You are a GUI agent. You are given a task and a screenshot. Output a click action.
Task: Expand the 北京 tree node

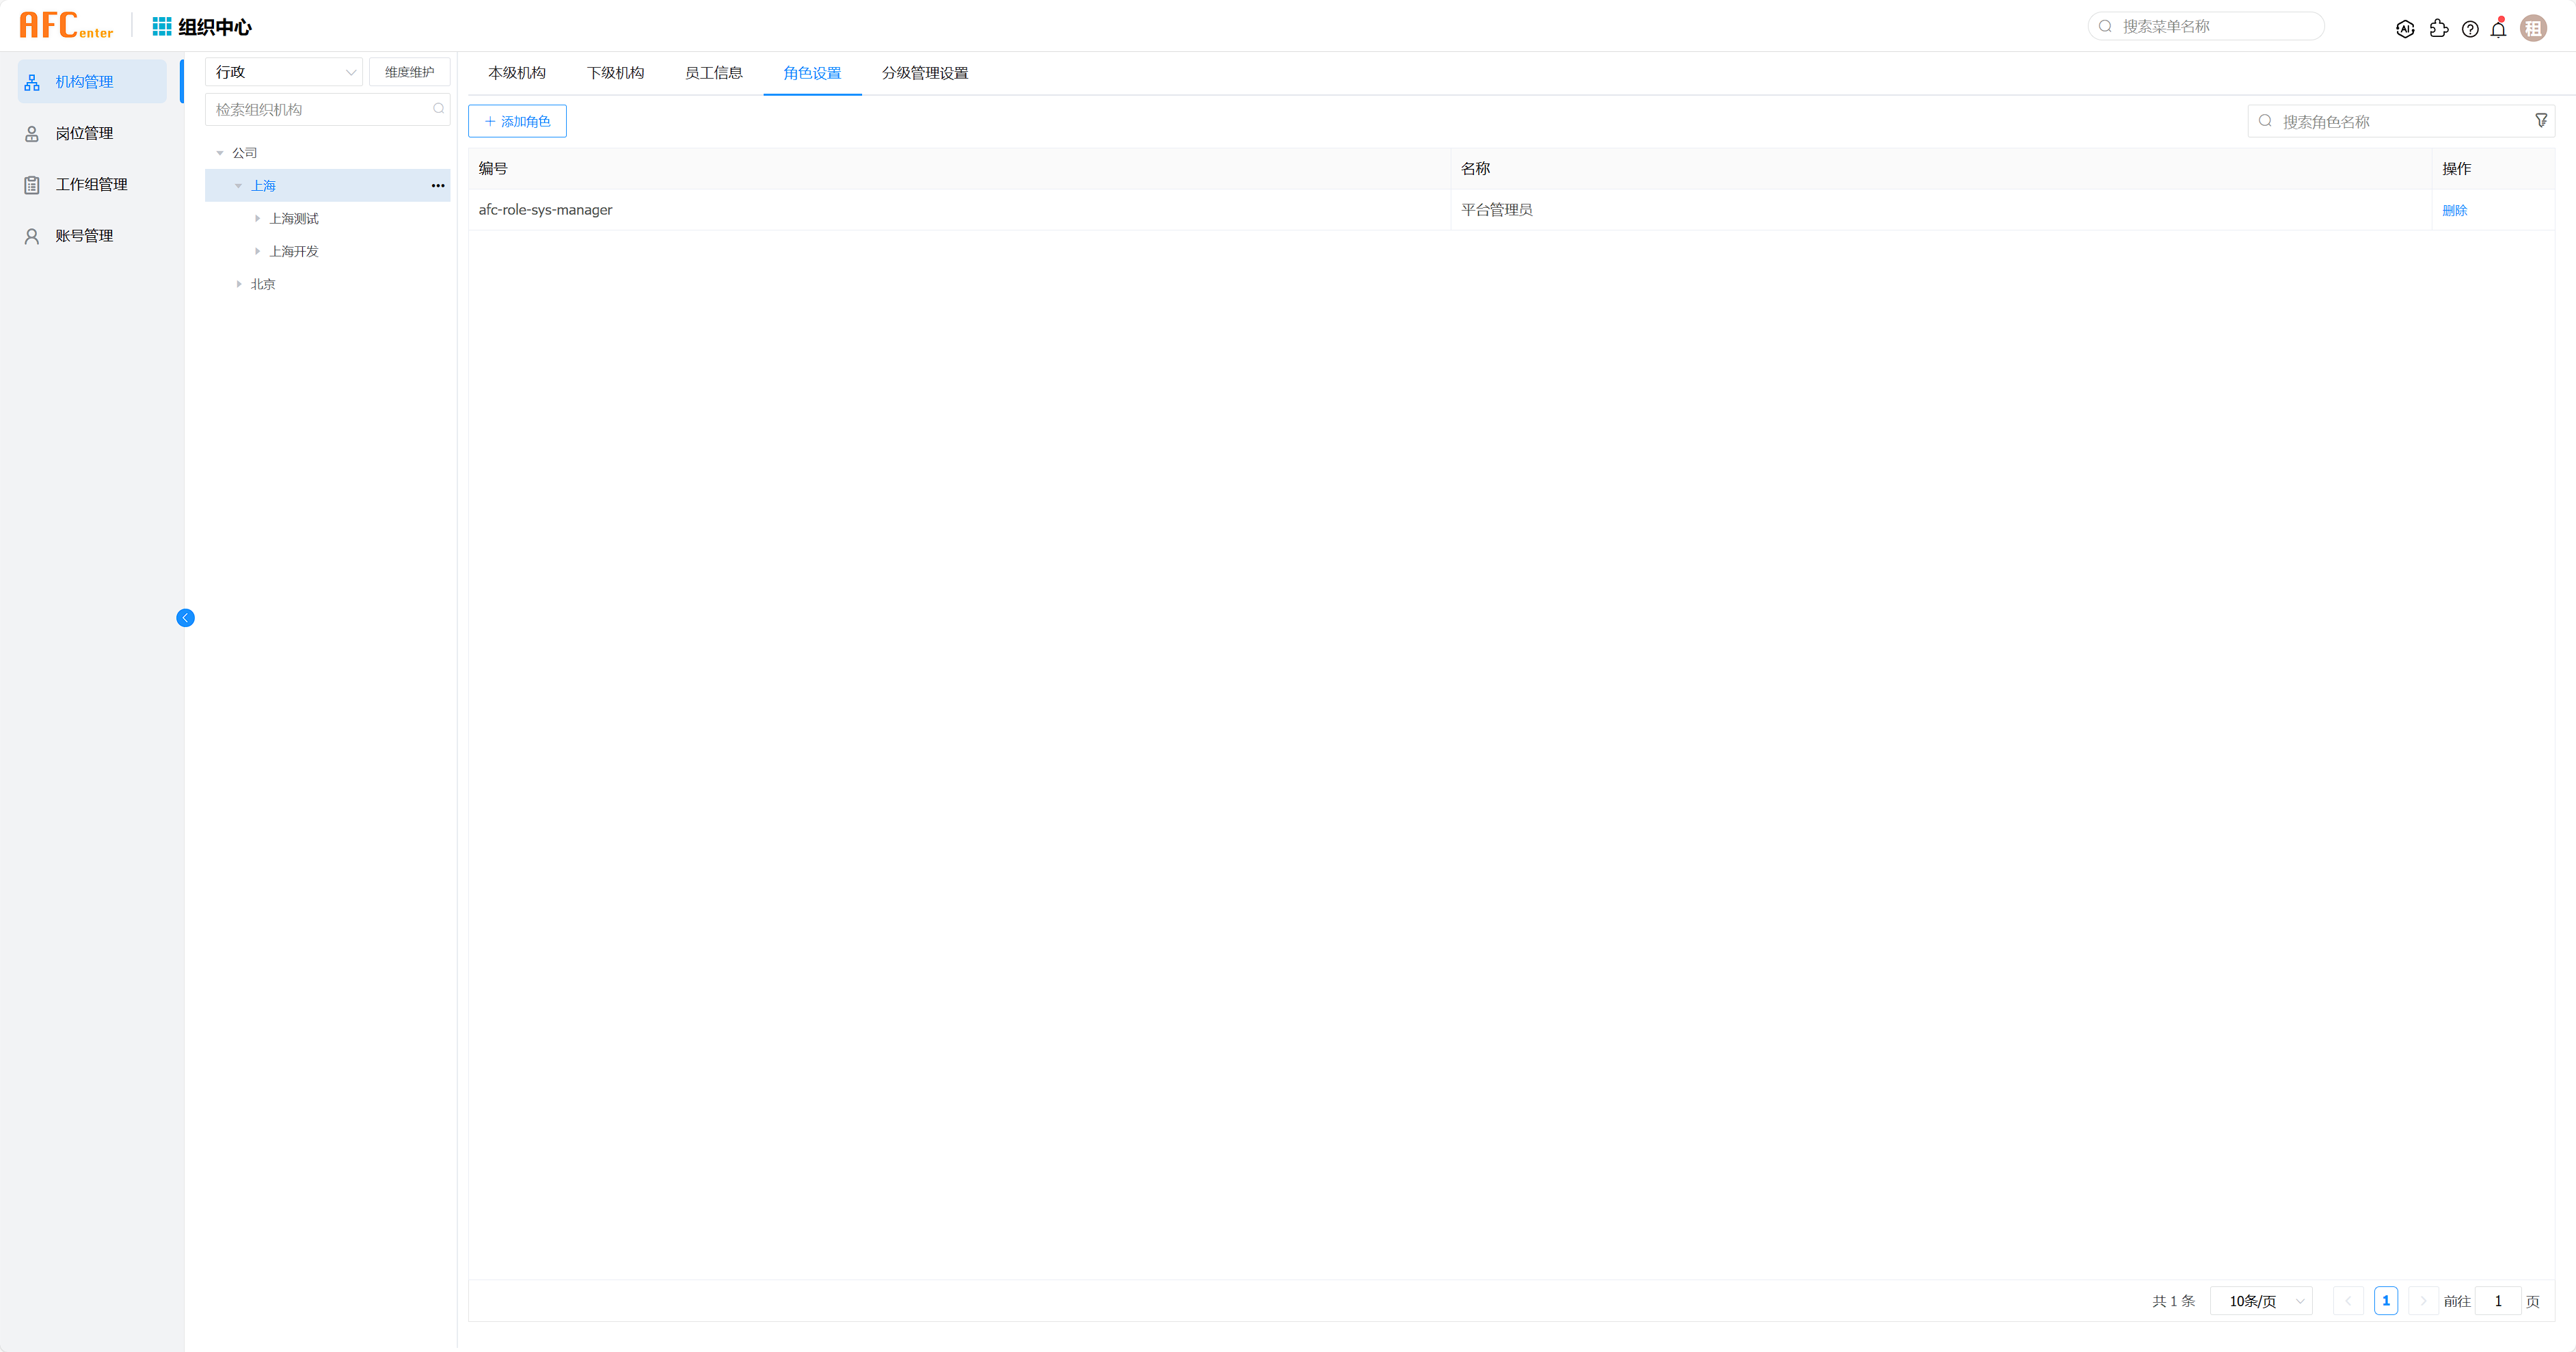[239, 284]
